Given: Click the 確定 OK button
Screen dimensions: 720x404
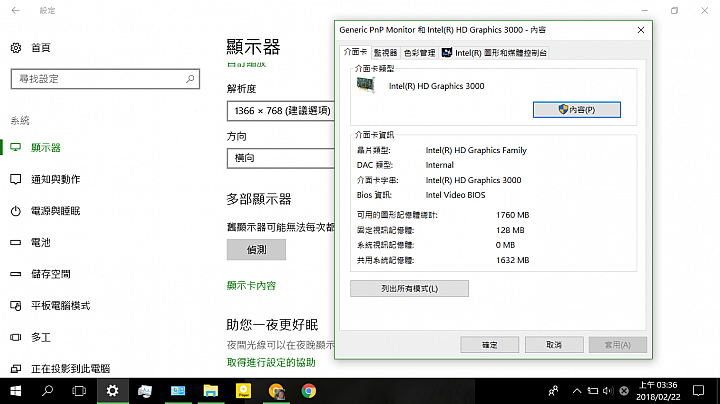Looking at the screenshot, I should (489, 345).
